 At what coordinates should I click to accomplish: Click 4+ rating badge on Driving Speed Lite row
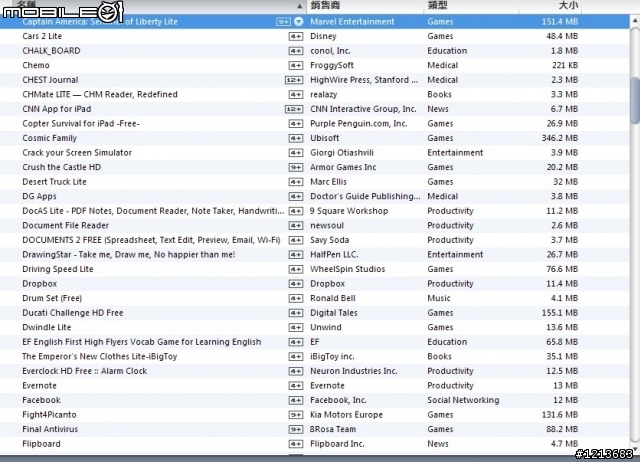296,269
